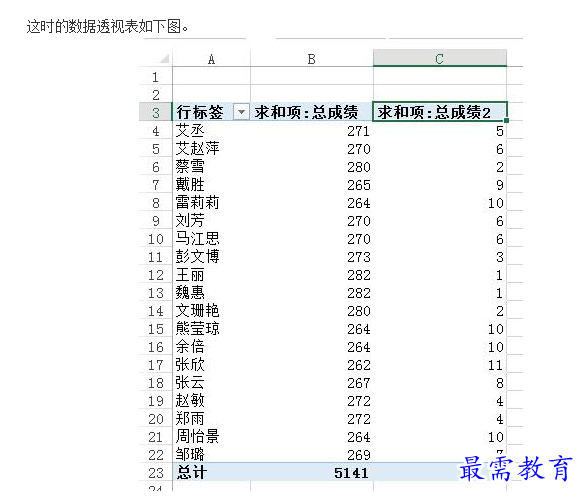Image resolution: width=581 pixels, height=500 pixels.
Task: Click score 269 in 邹璐 row
Action: 359,455
